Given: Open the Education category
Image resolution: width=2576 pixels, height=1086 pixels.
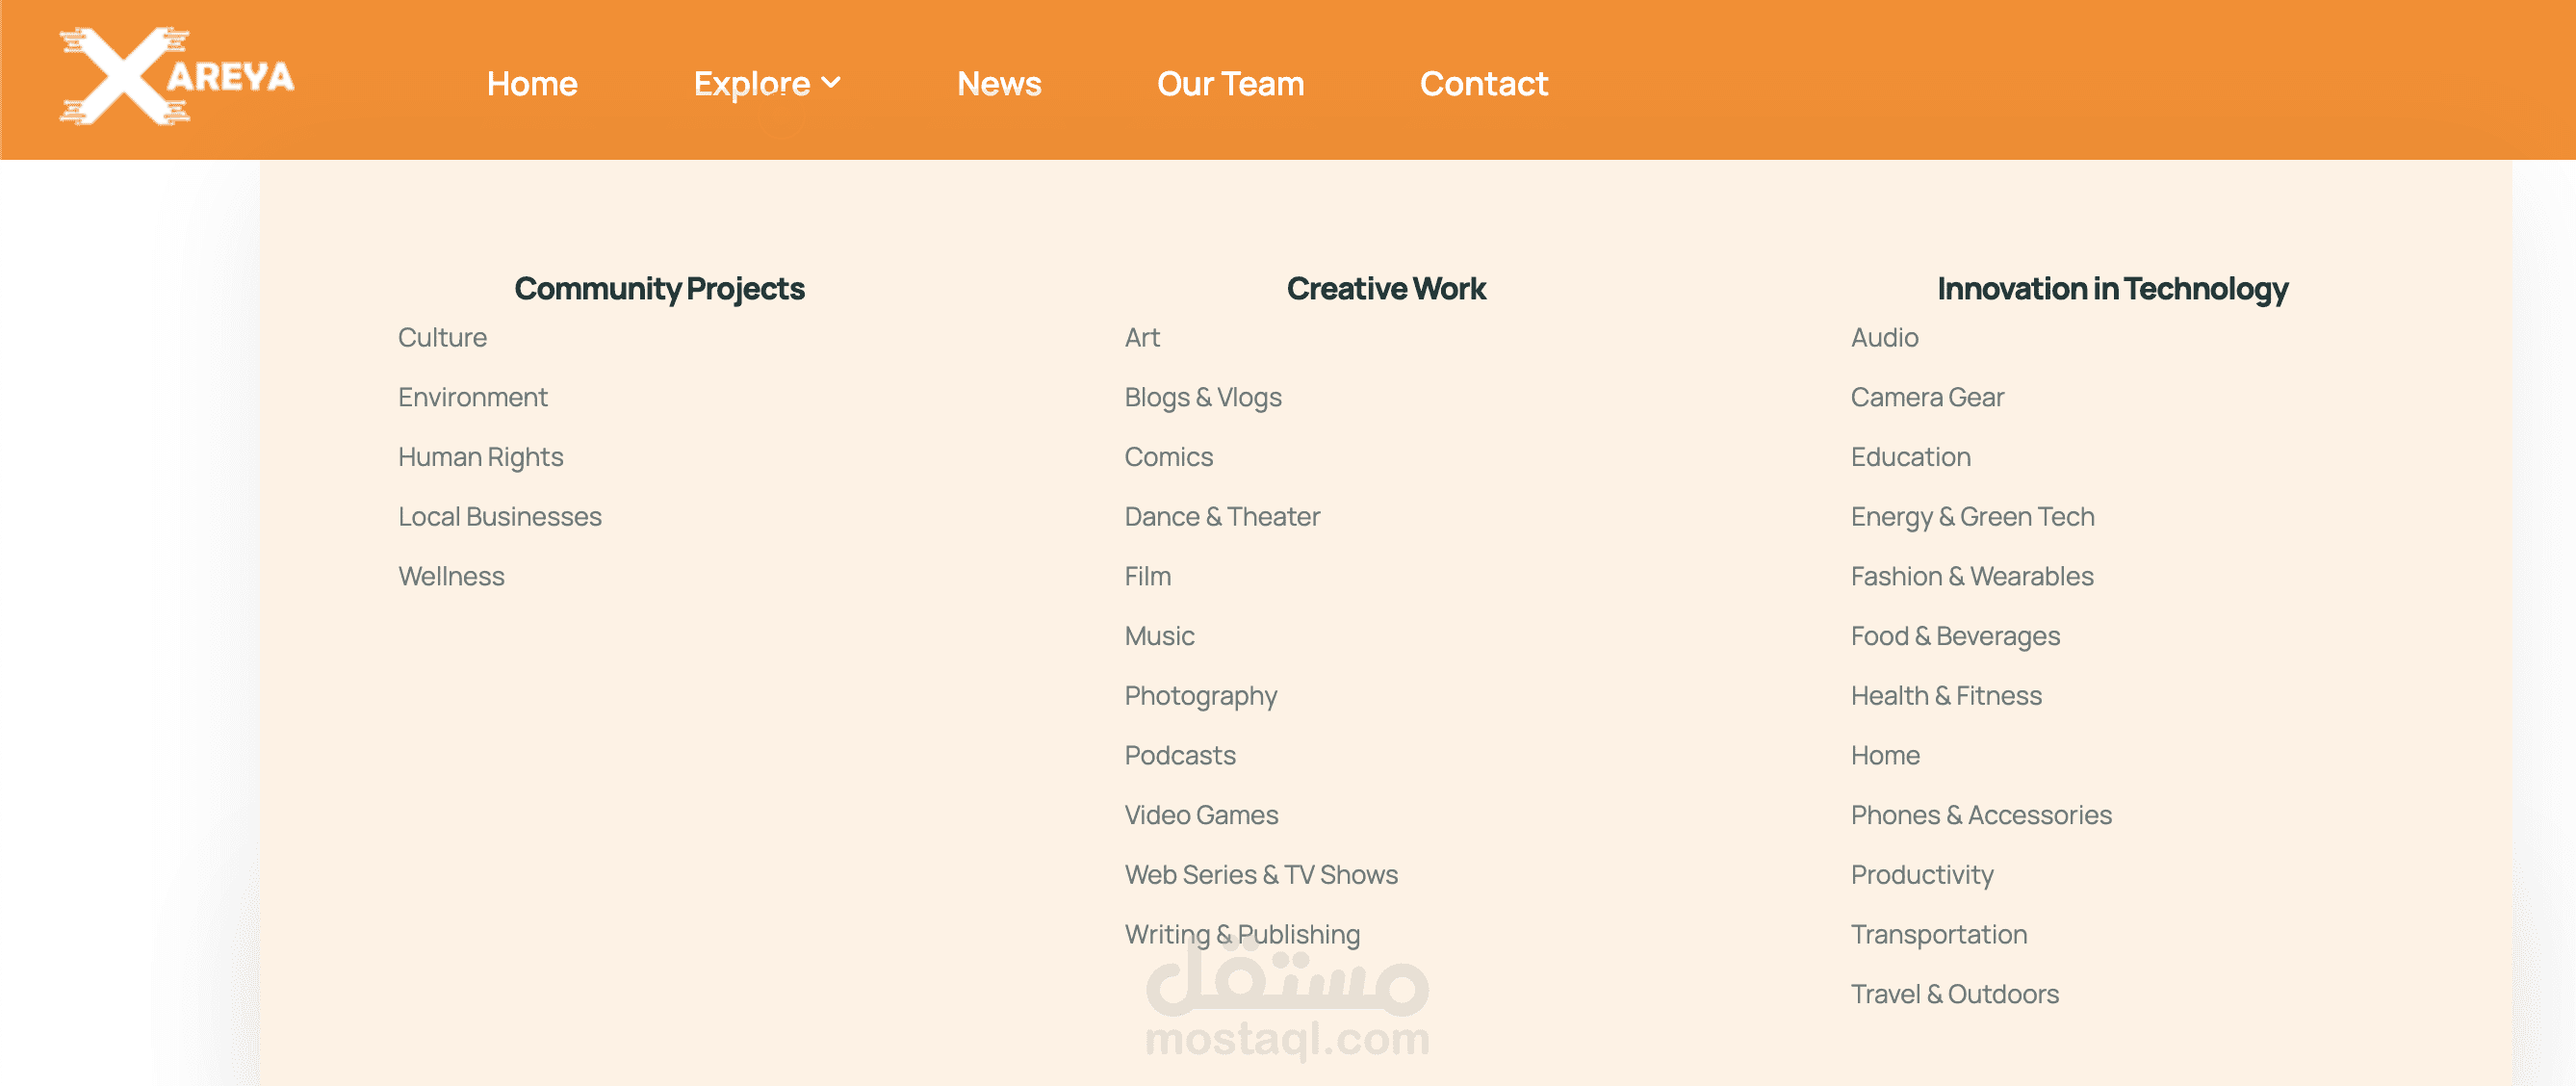Looking at the screenshot, I should pyautogui.click(x=1910, y=457).
